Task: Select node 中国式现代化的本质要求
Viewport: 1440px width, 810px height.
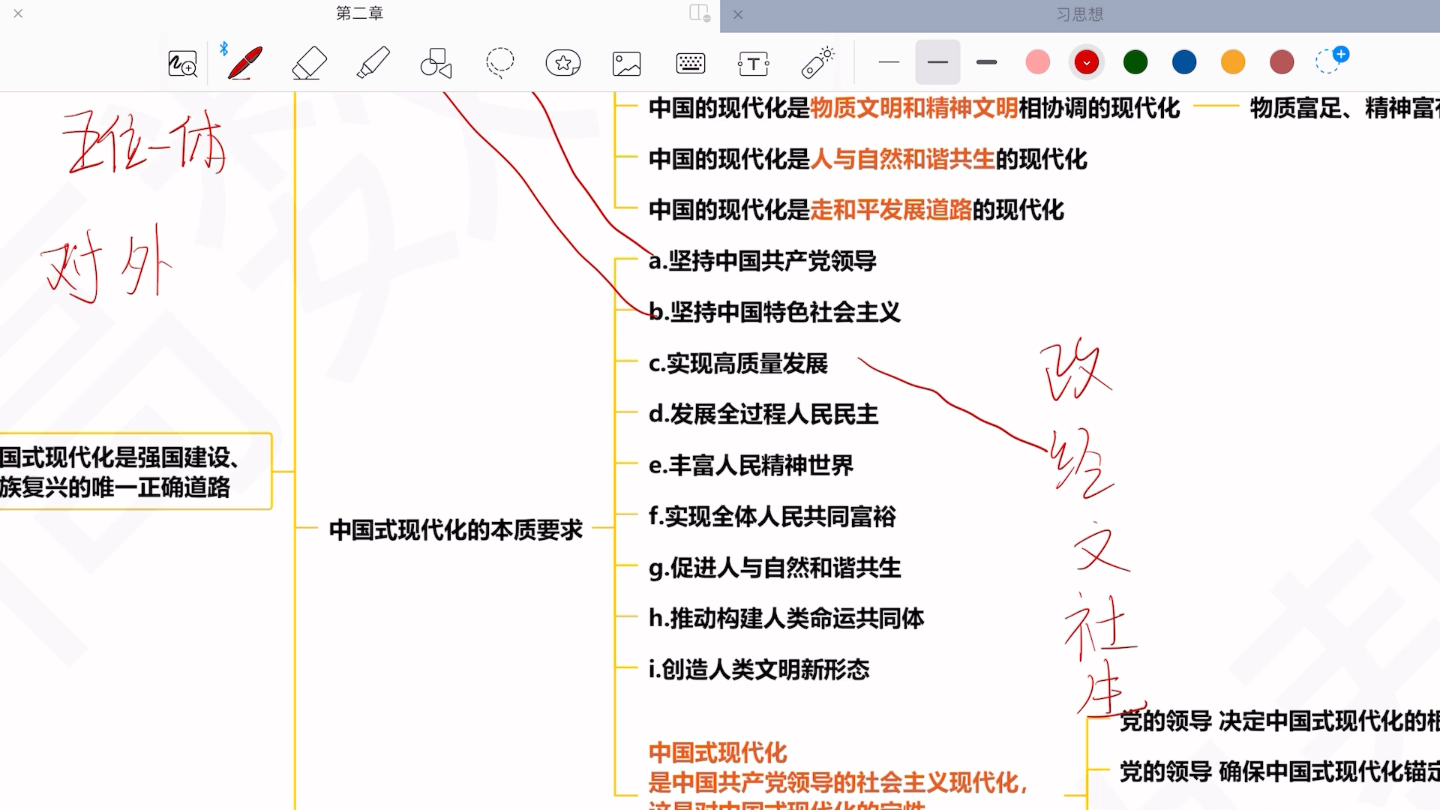Action: pyautogui.click(x=456, y=530)
